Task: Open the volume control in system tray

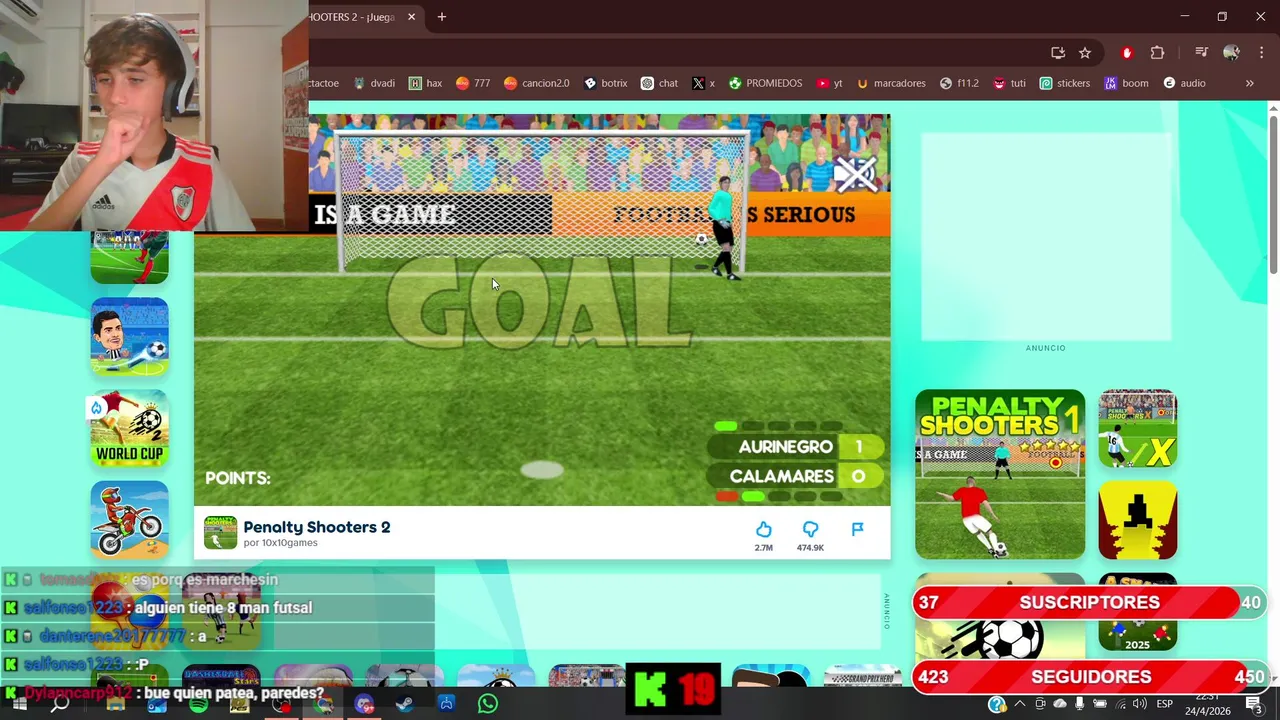Action: 1139,704
